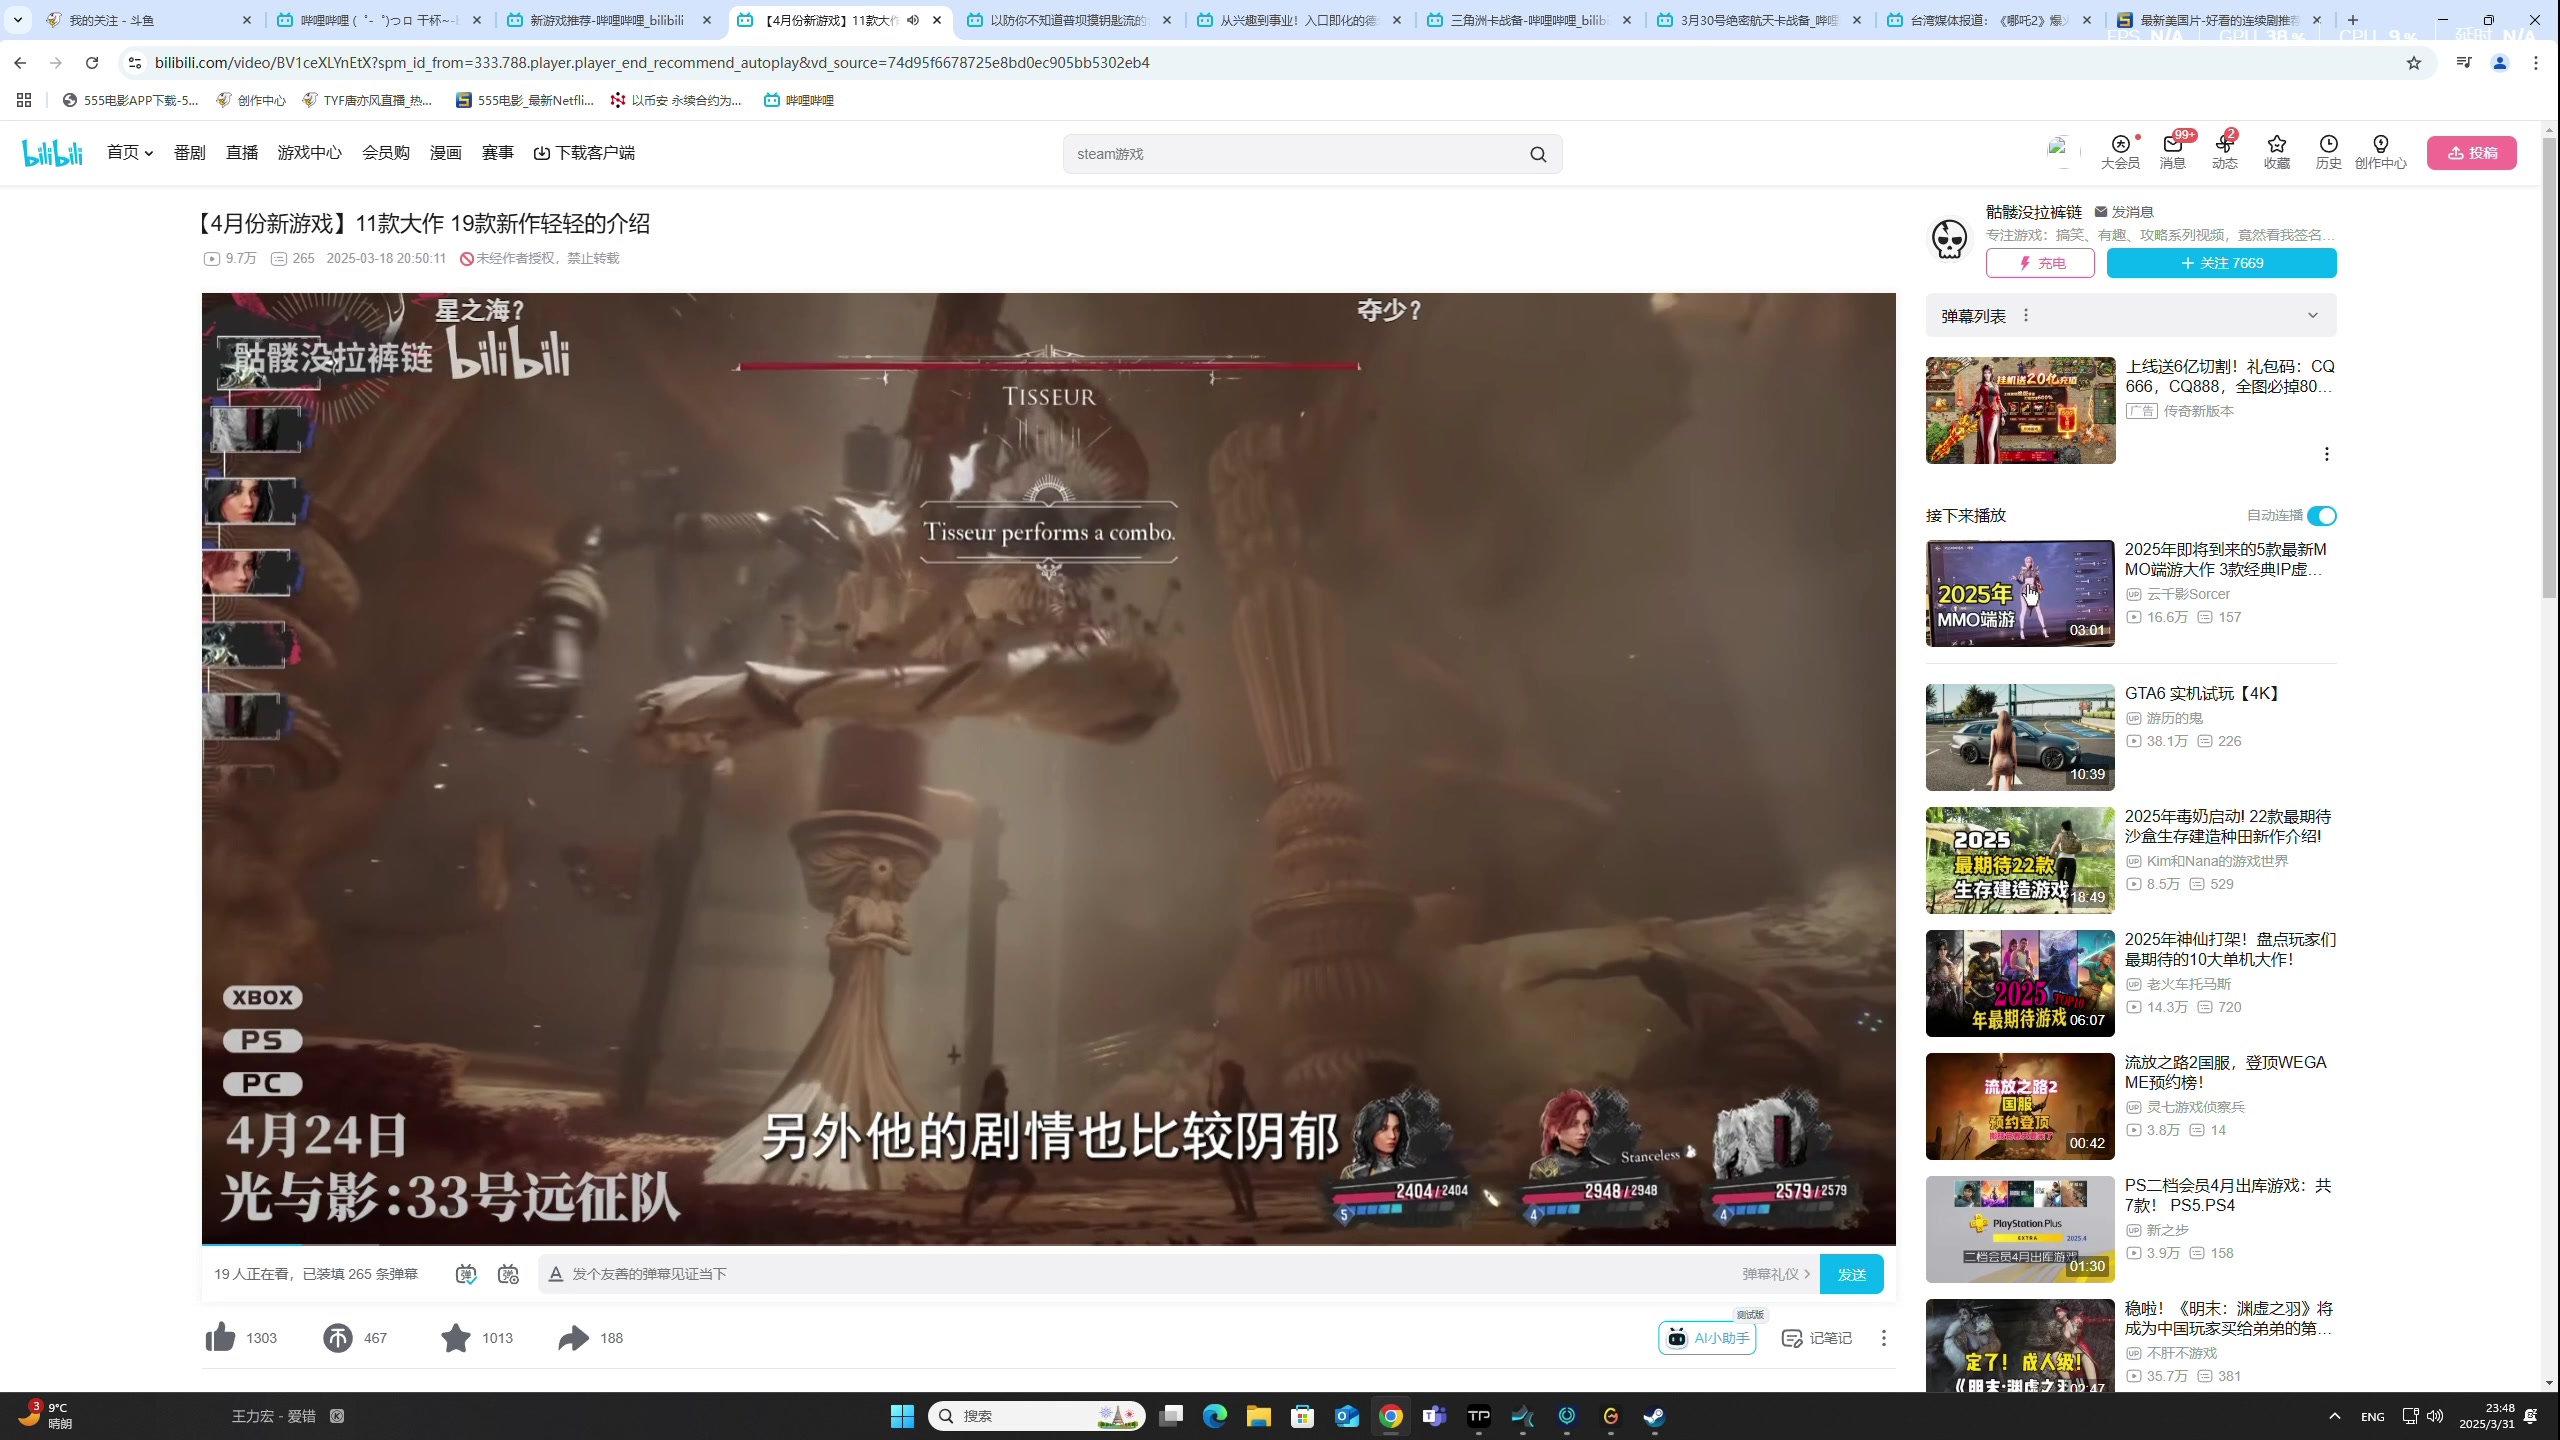Open 弹幕列表 three-dot options

(2026, 316)
